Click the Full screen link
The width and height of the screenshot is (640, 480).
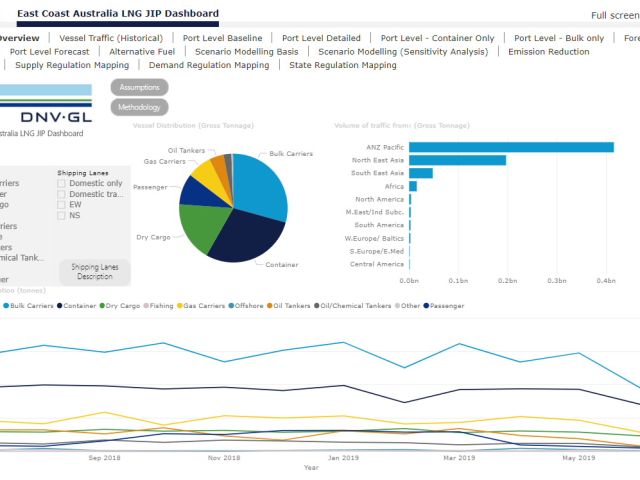pos(615,16)
